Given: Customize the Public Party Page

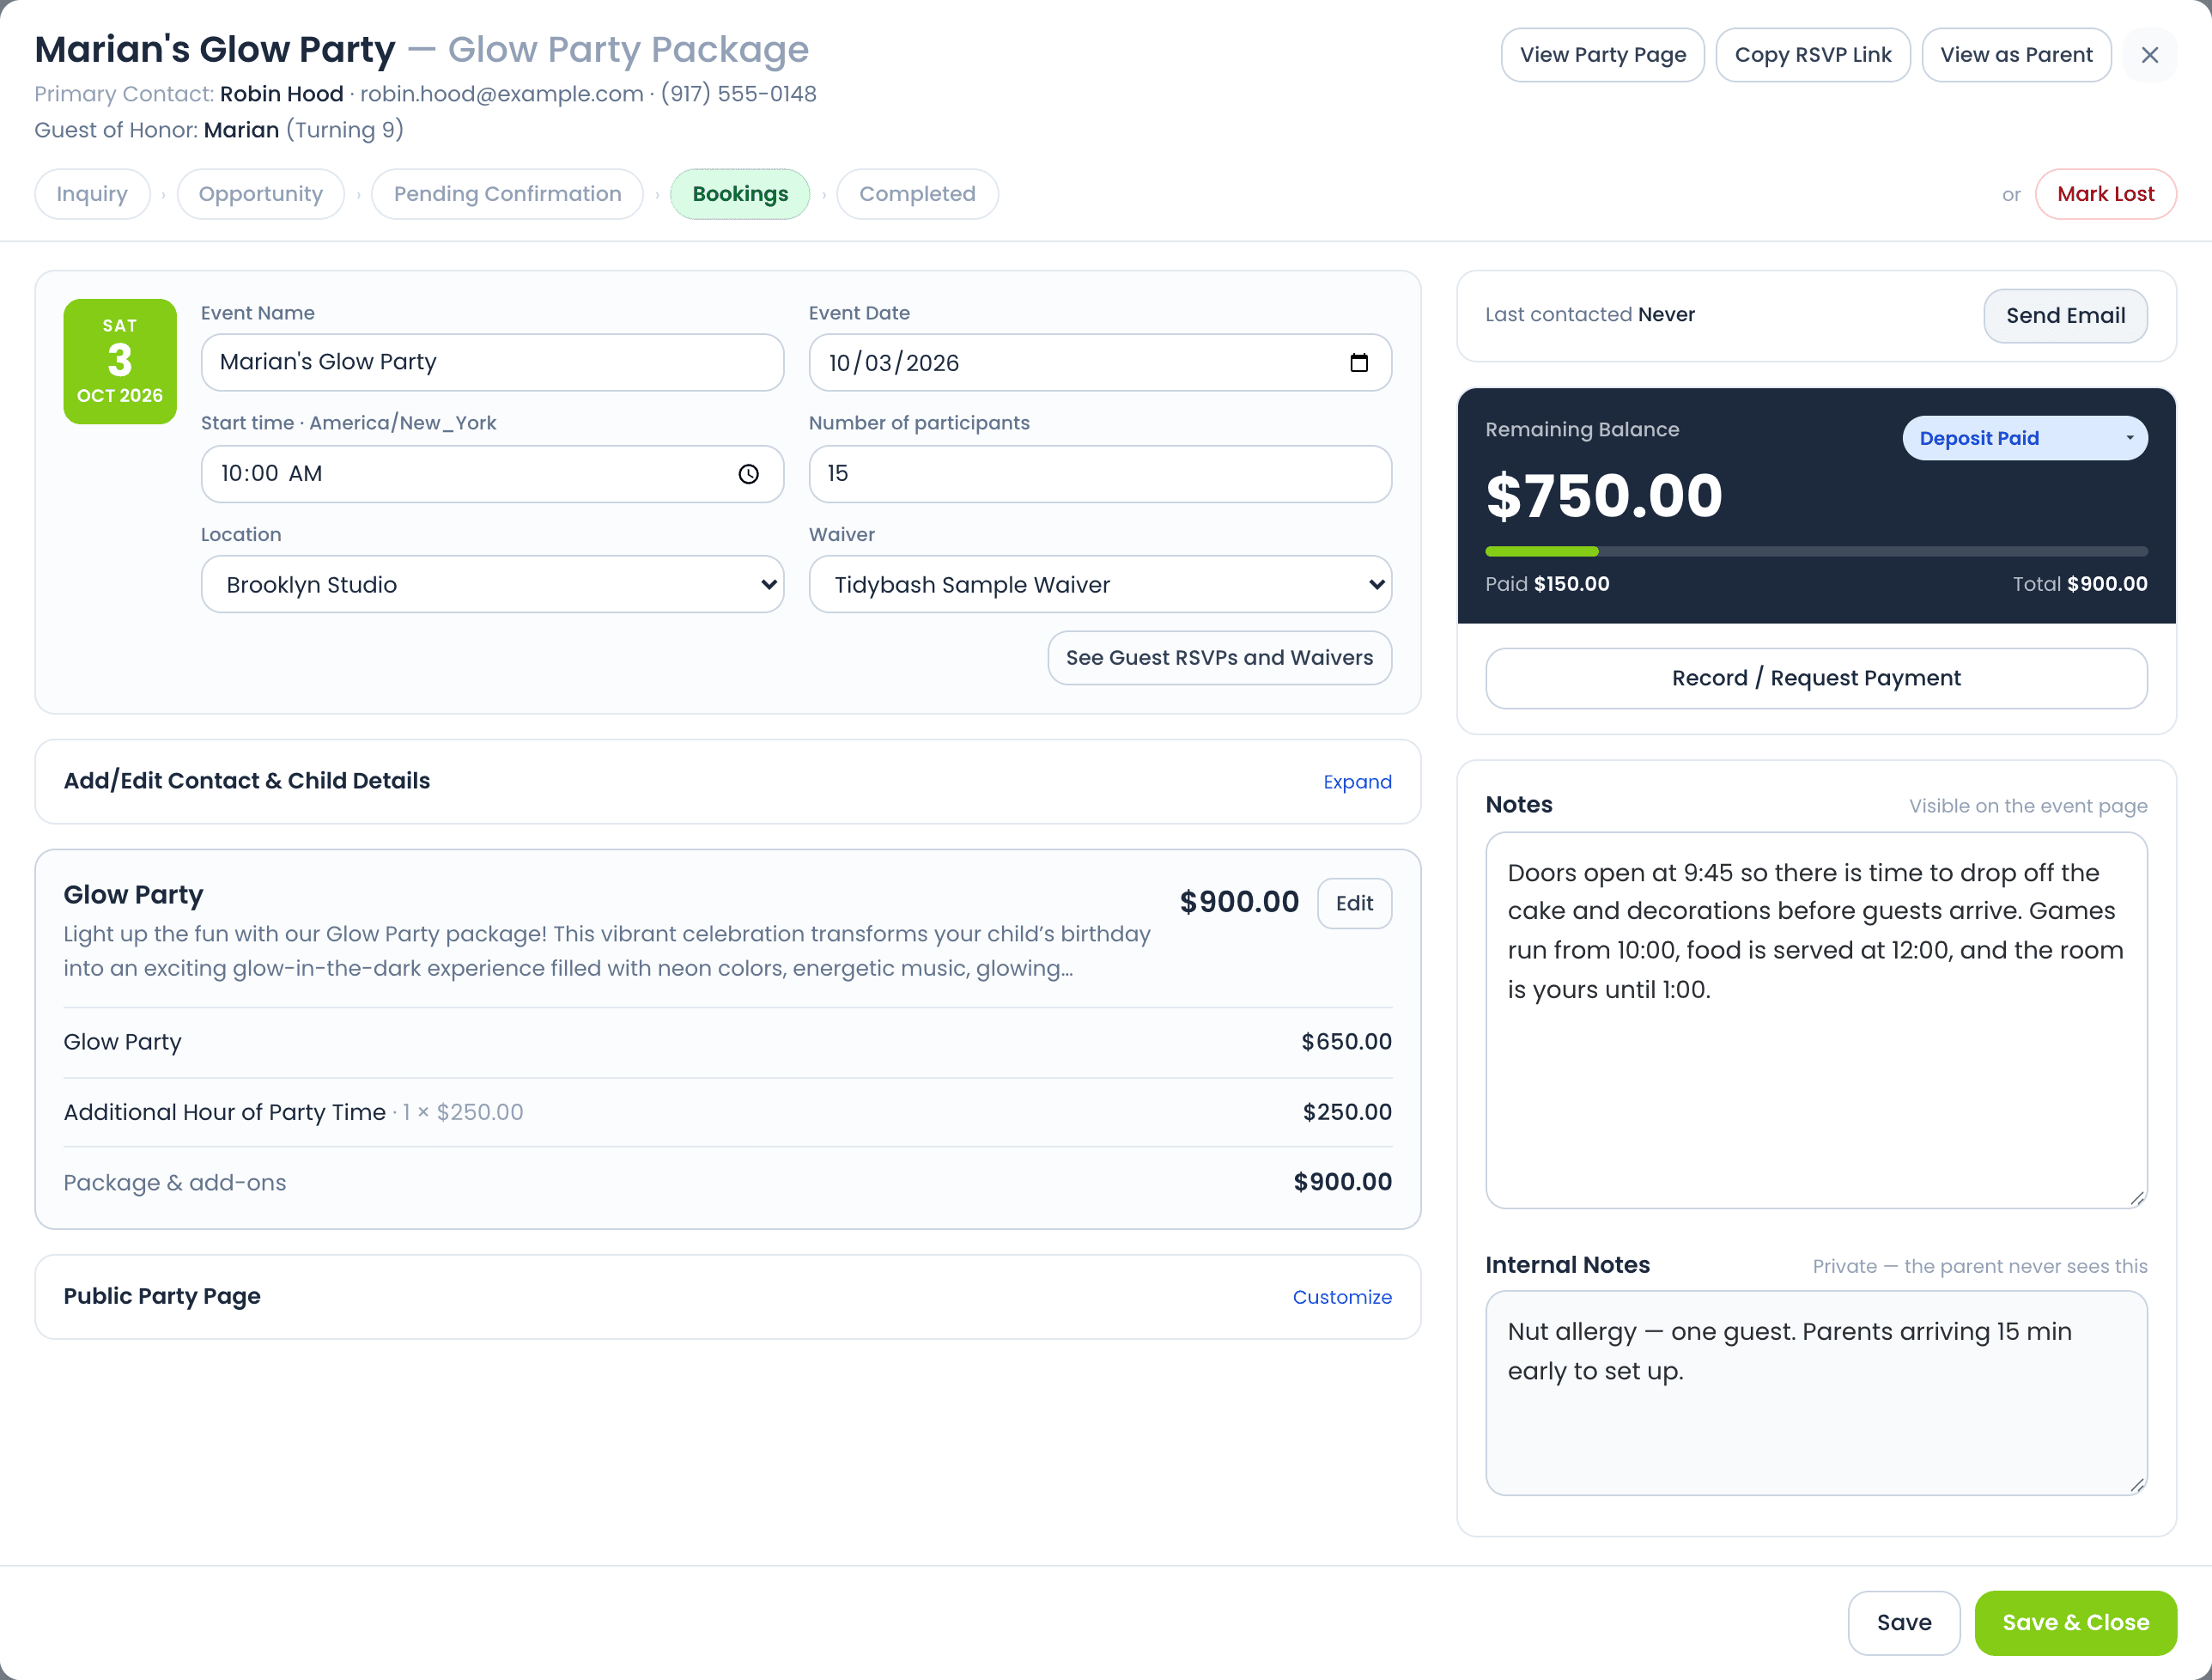Looking at the screenshot, I should pos(1342,1297).
